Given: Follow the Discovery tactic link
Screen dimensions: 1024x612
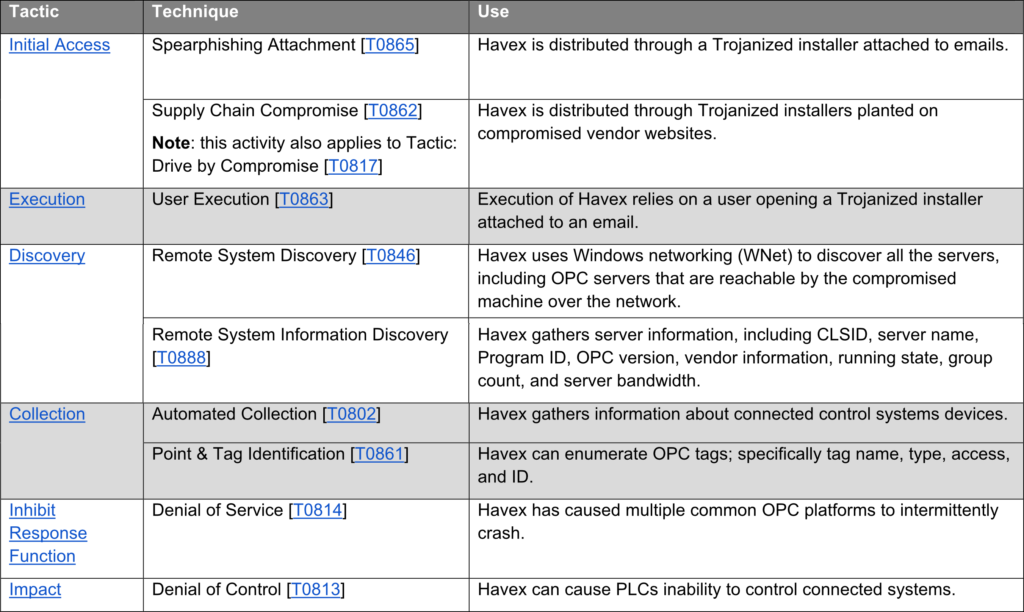Looking at the screenshot, I should point(47,255).
